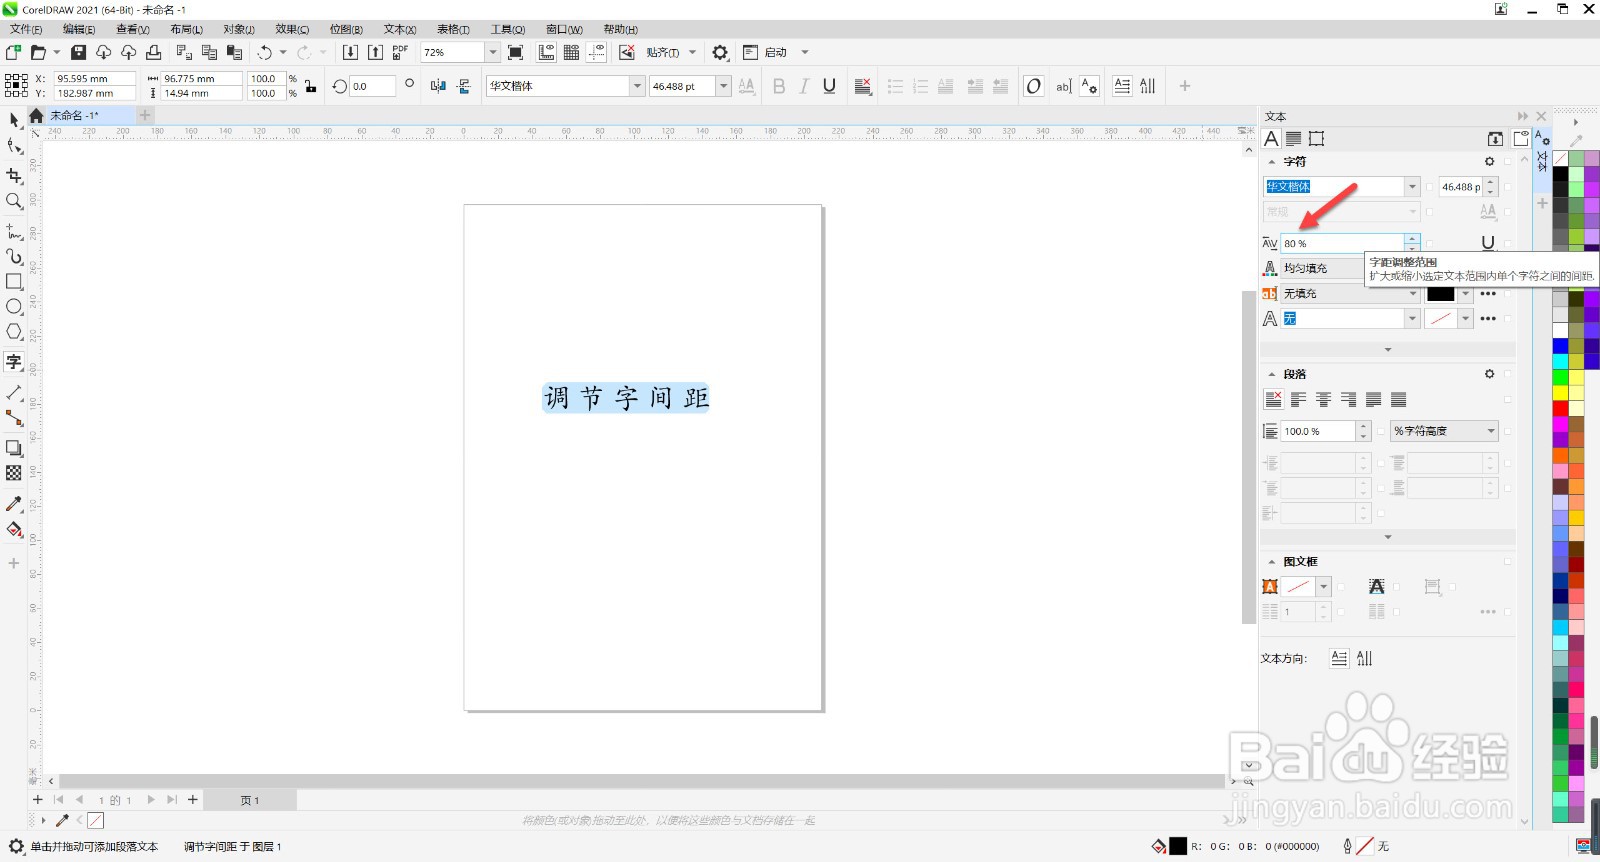Viewport: 1600px width, 862px height.
Task: Toggle show grid button
Action: coord(572,52)
